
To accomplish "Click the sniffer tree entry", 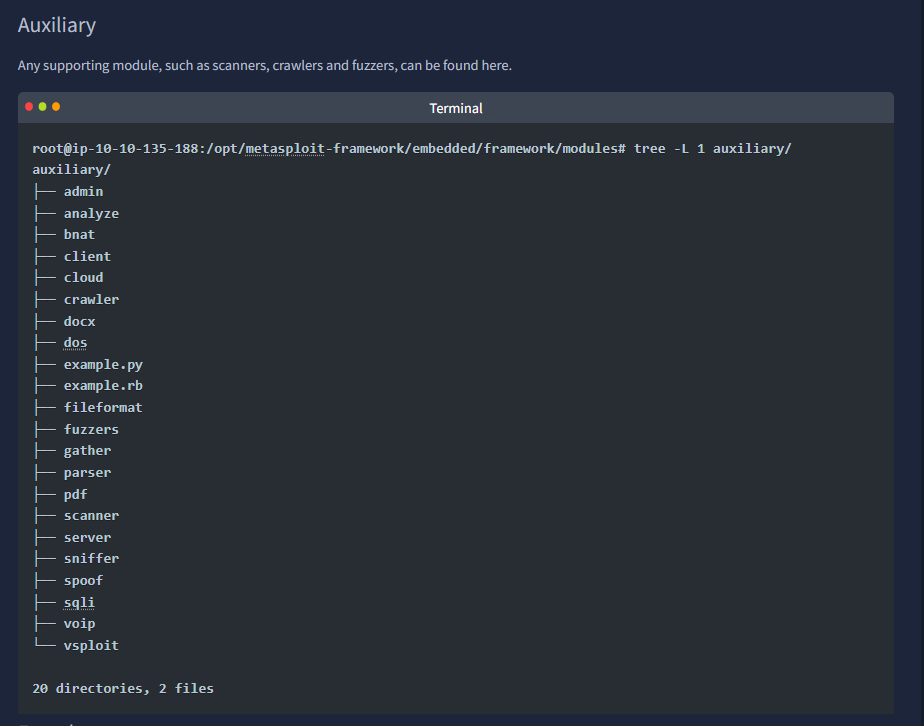I will click(91, 559).
